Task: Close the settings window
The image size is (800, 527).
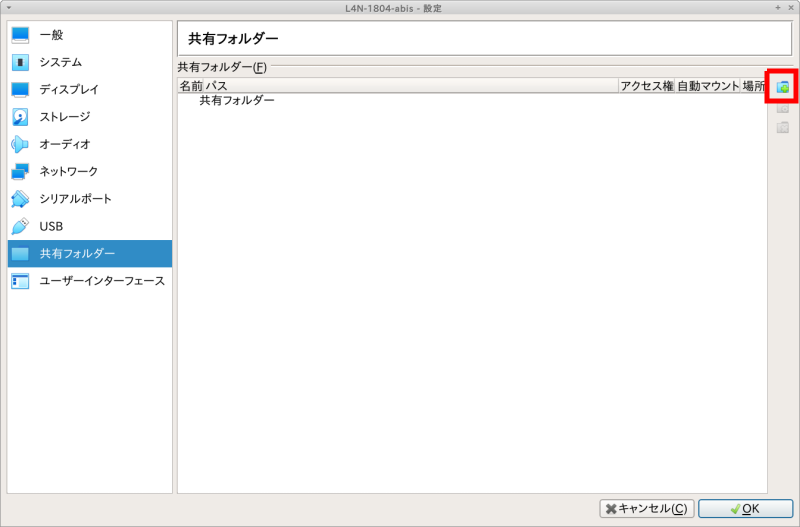Action: coord(790,8)
